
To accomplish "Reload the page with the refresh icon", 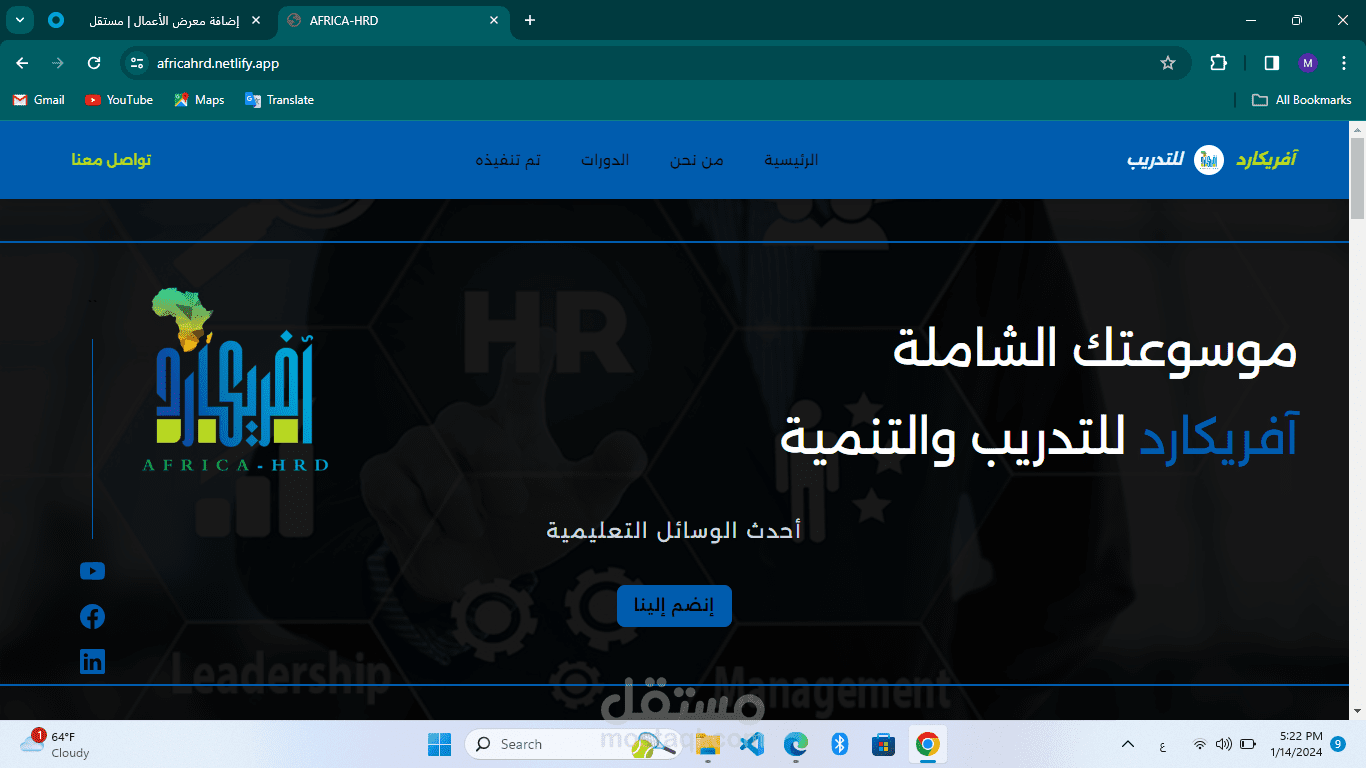I will [x=94, y=63].
